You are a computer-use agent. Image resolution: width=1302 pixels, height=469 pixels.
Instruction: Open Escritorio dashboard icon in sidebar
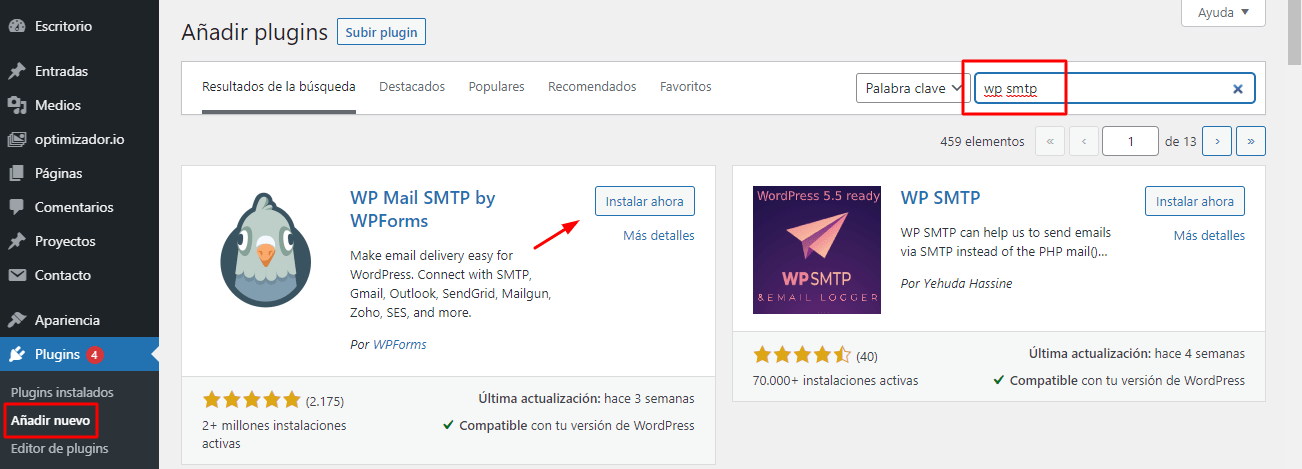click(16, 25)
